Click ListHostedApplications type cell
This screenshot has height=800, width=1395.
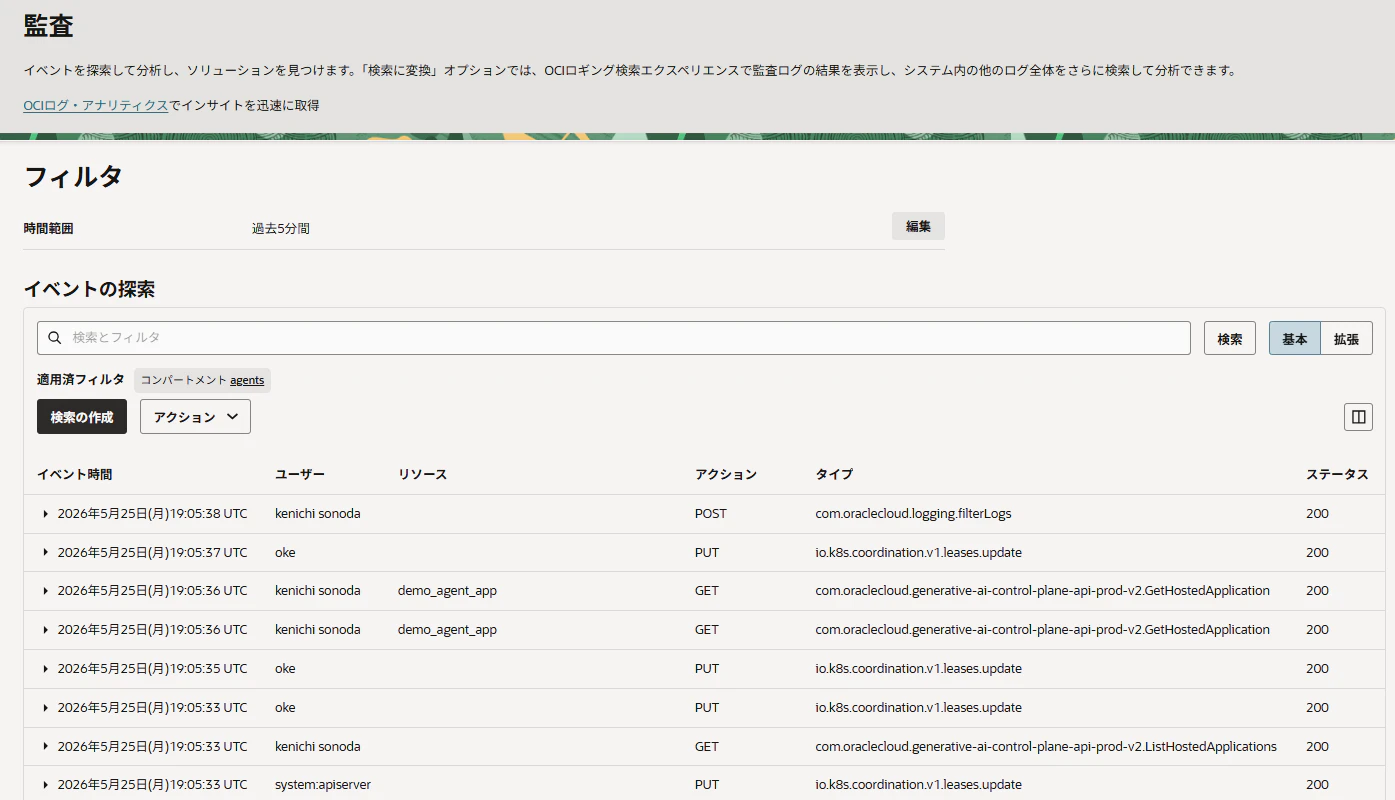[x=1046, y=746]
